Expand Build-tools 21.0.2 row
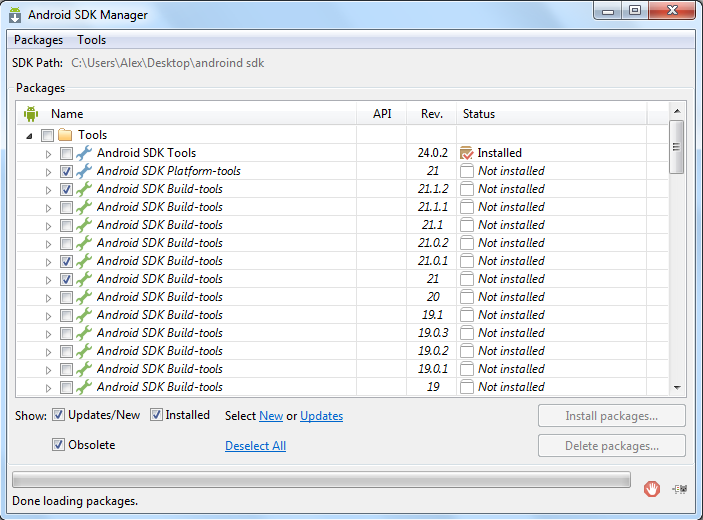The width and height of the screenshot is (703, 520). (48, 244)
